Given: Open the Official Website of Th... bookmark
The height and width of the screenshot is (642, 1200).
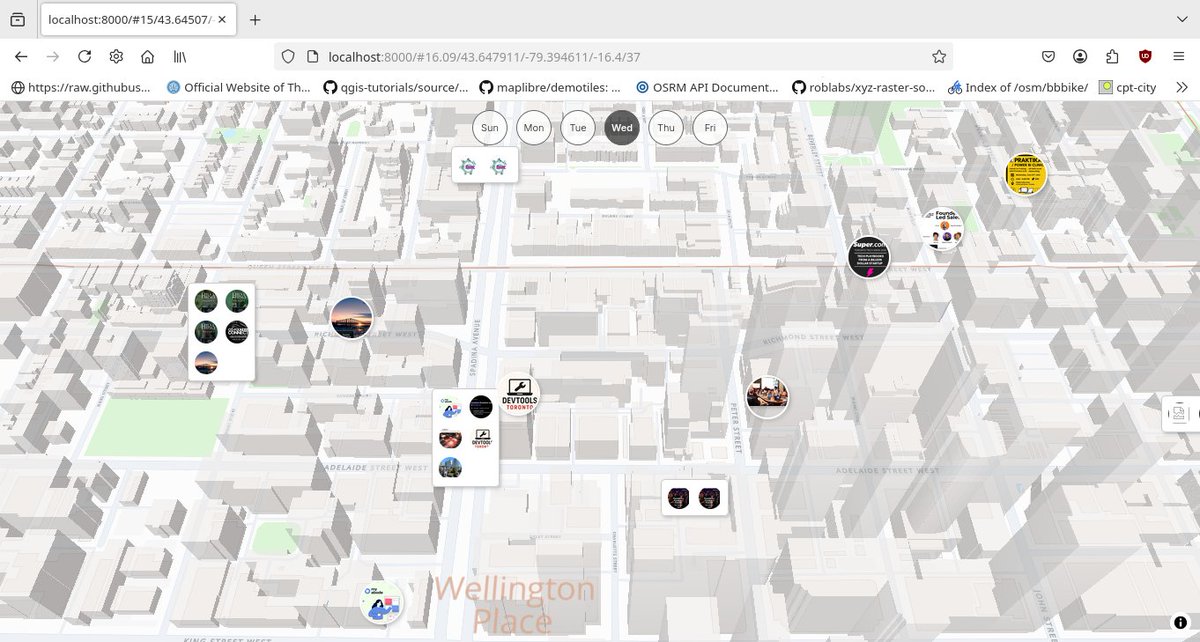Looking at the screenshot, I should (239, 87).
